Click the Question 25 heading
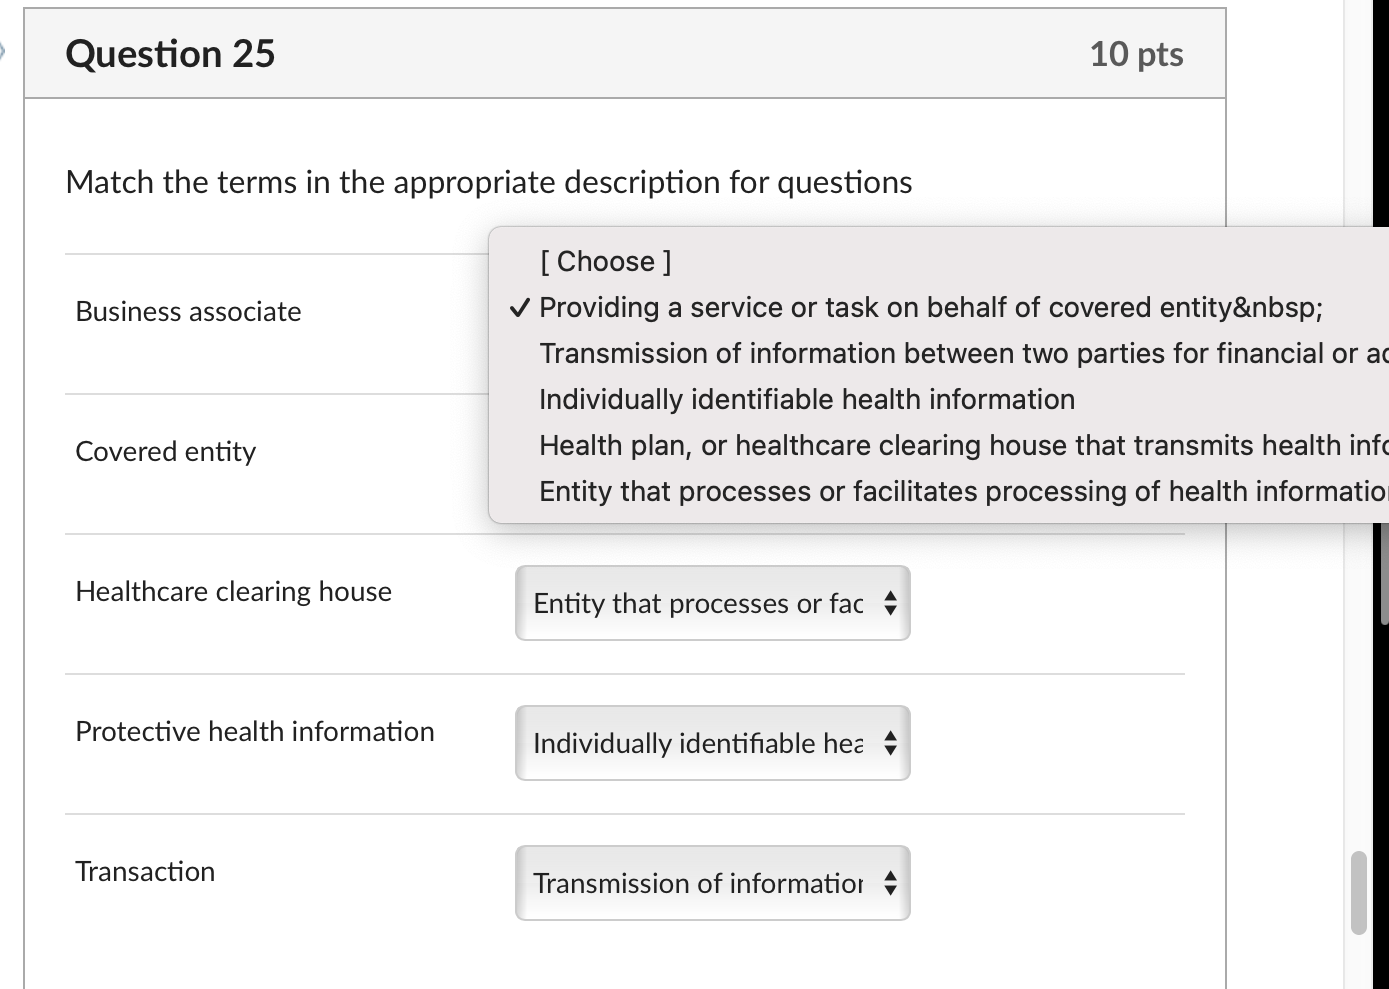The image size is (1389, 989). click(170, 54)
